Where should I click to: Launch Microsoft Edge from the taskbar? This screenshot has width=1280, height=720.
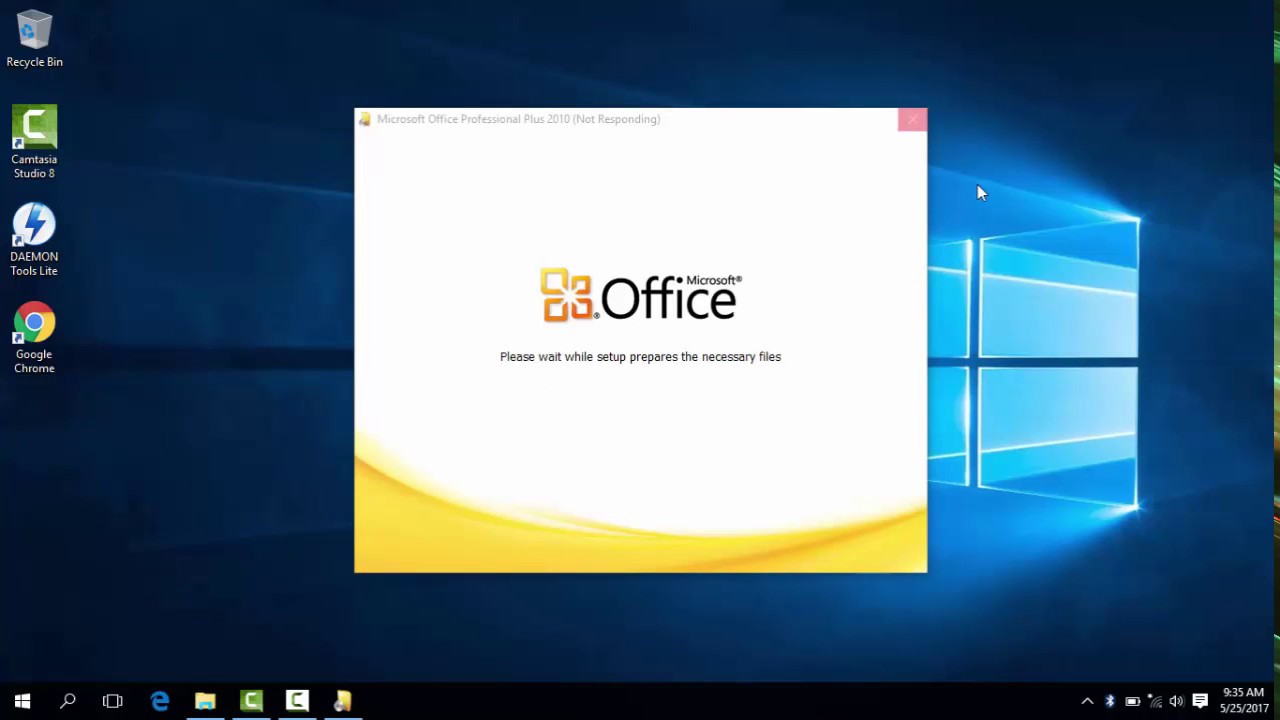pos(160,701)
